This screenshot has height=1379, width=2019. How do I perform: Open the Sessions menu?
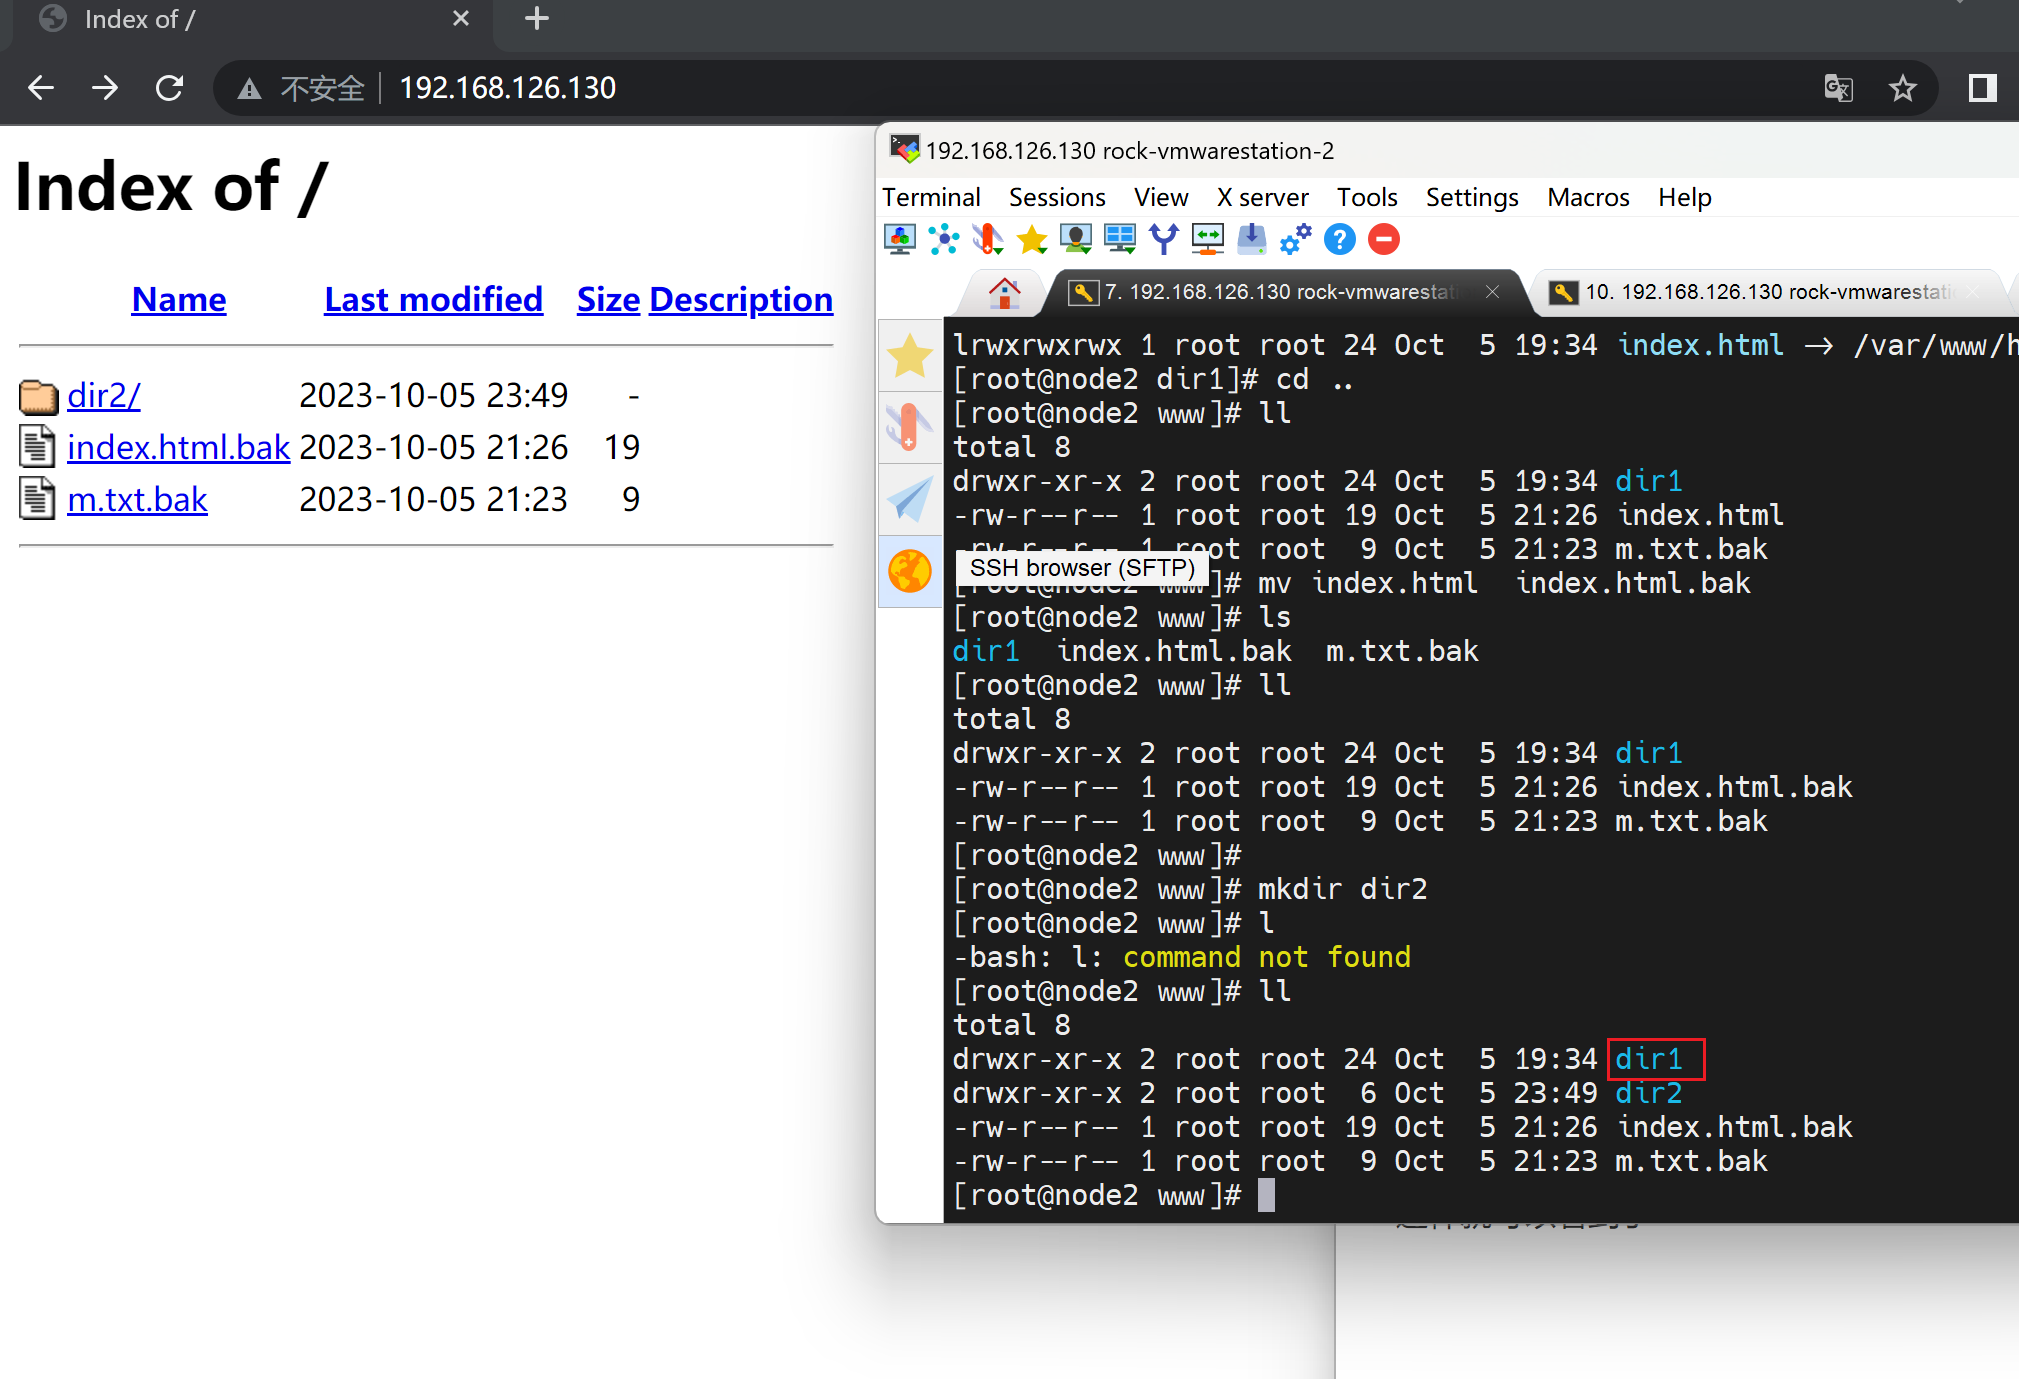click(x=1056, y=197)
